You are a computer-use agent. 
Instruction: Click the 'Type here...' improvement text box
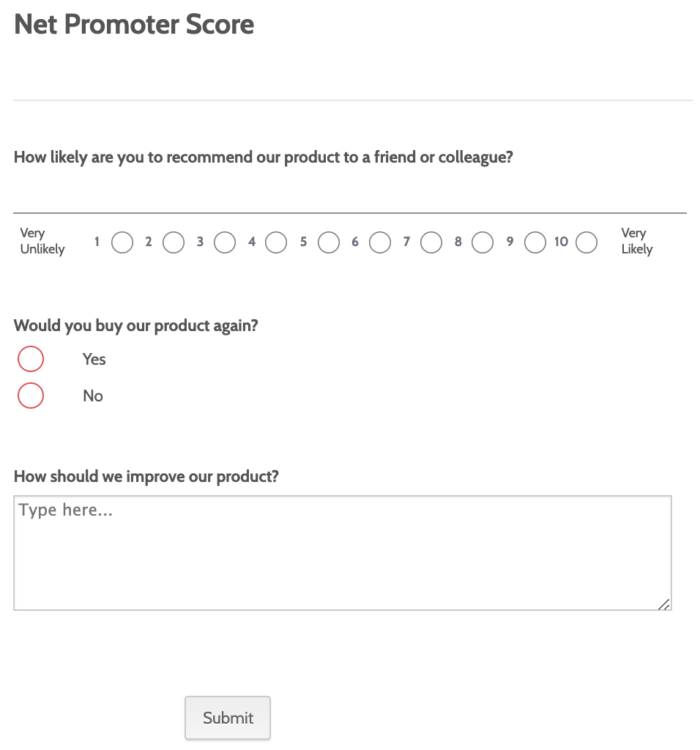coord(342,552)
